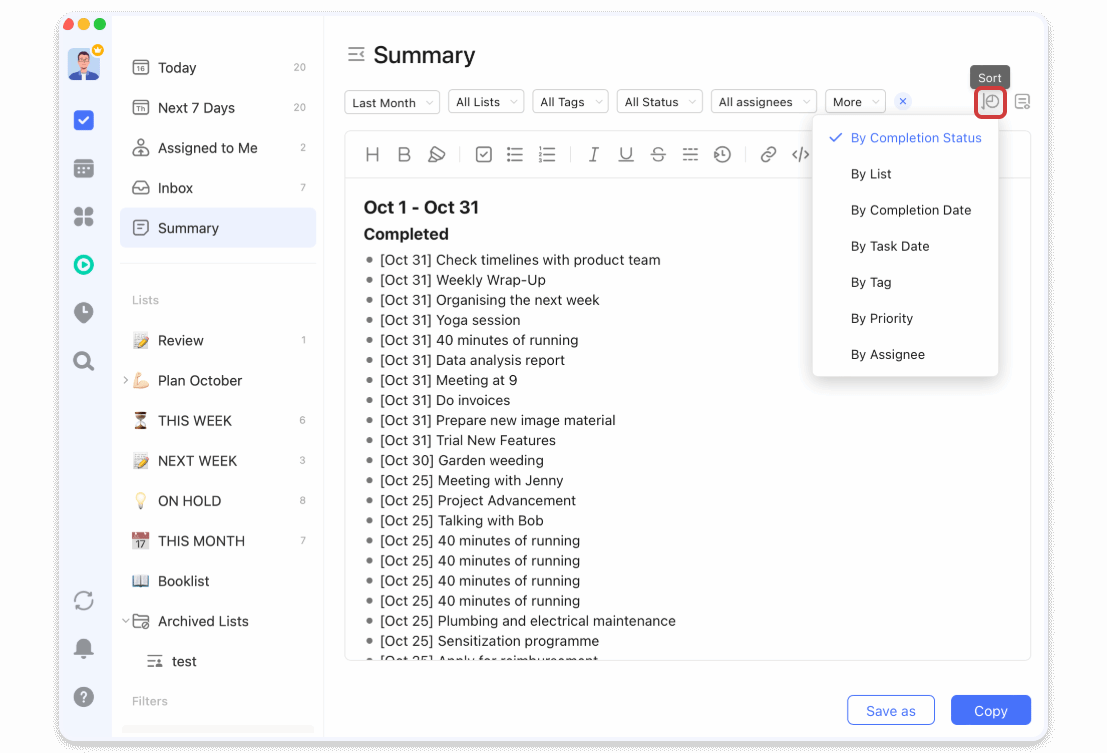Apply bold formatting in the editor toolbar
This screenshot has width=1107, height=753.
404,154
